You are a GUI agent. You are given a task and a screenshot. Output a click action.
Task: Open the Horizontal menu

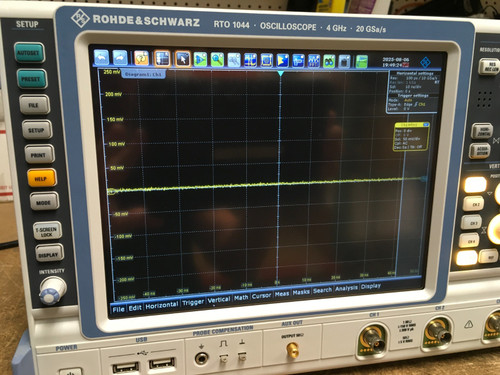point(162,305)
